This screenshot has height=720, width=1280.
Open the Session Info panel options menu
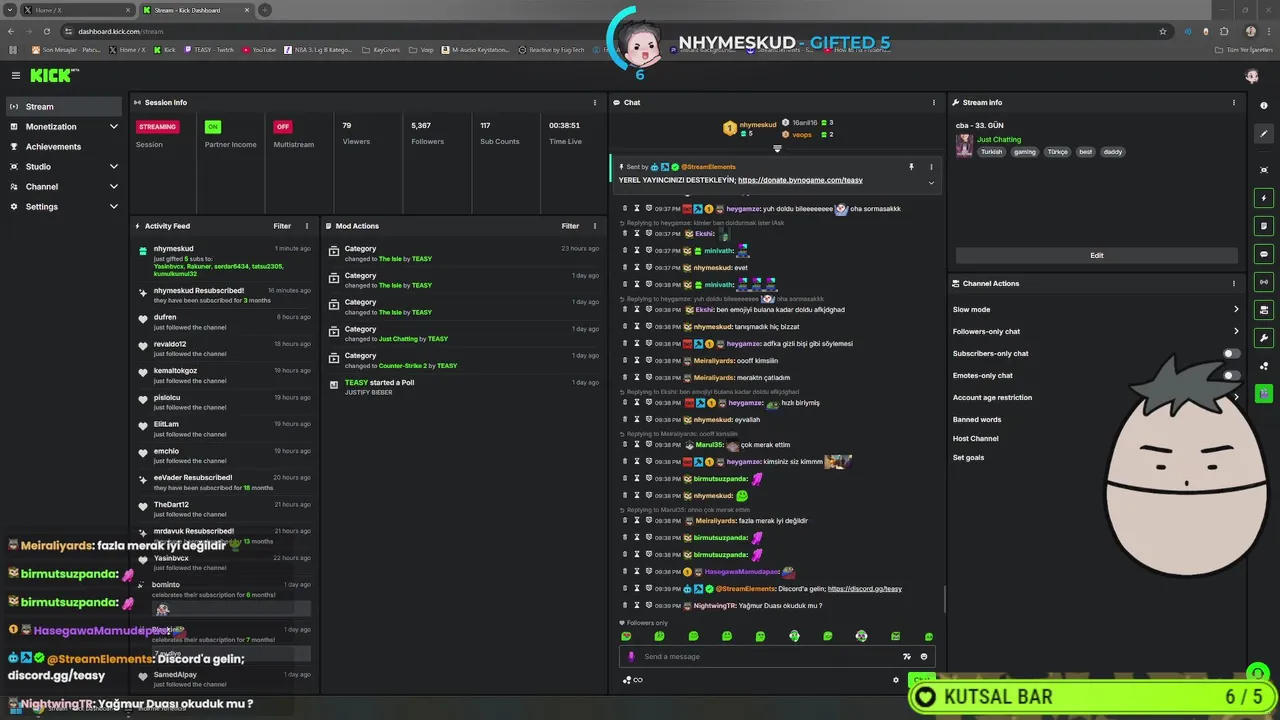tap(595, 102)
